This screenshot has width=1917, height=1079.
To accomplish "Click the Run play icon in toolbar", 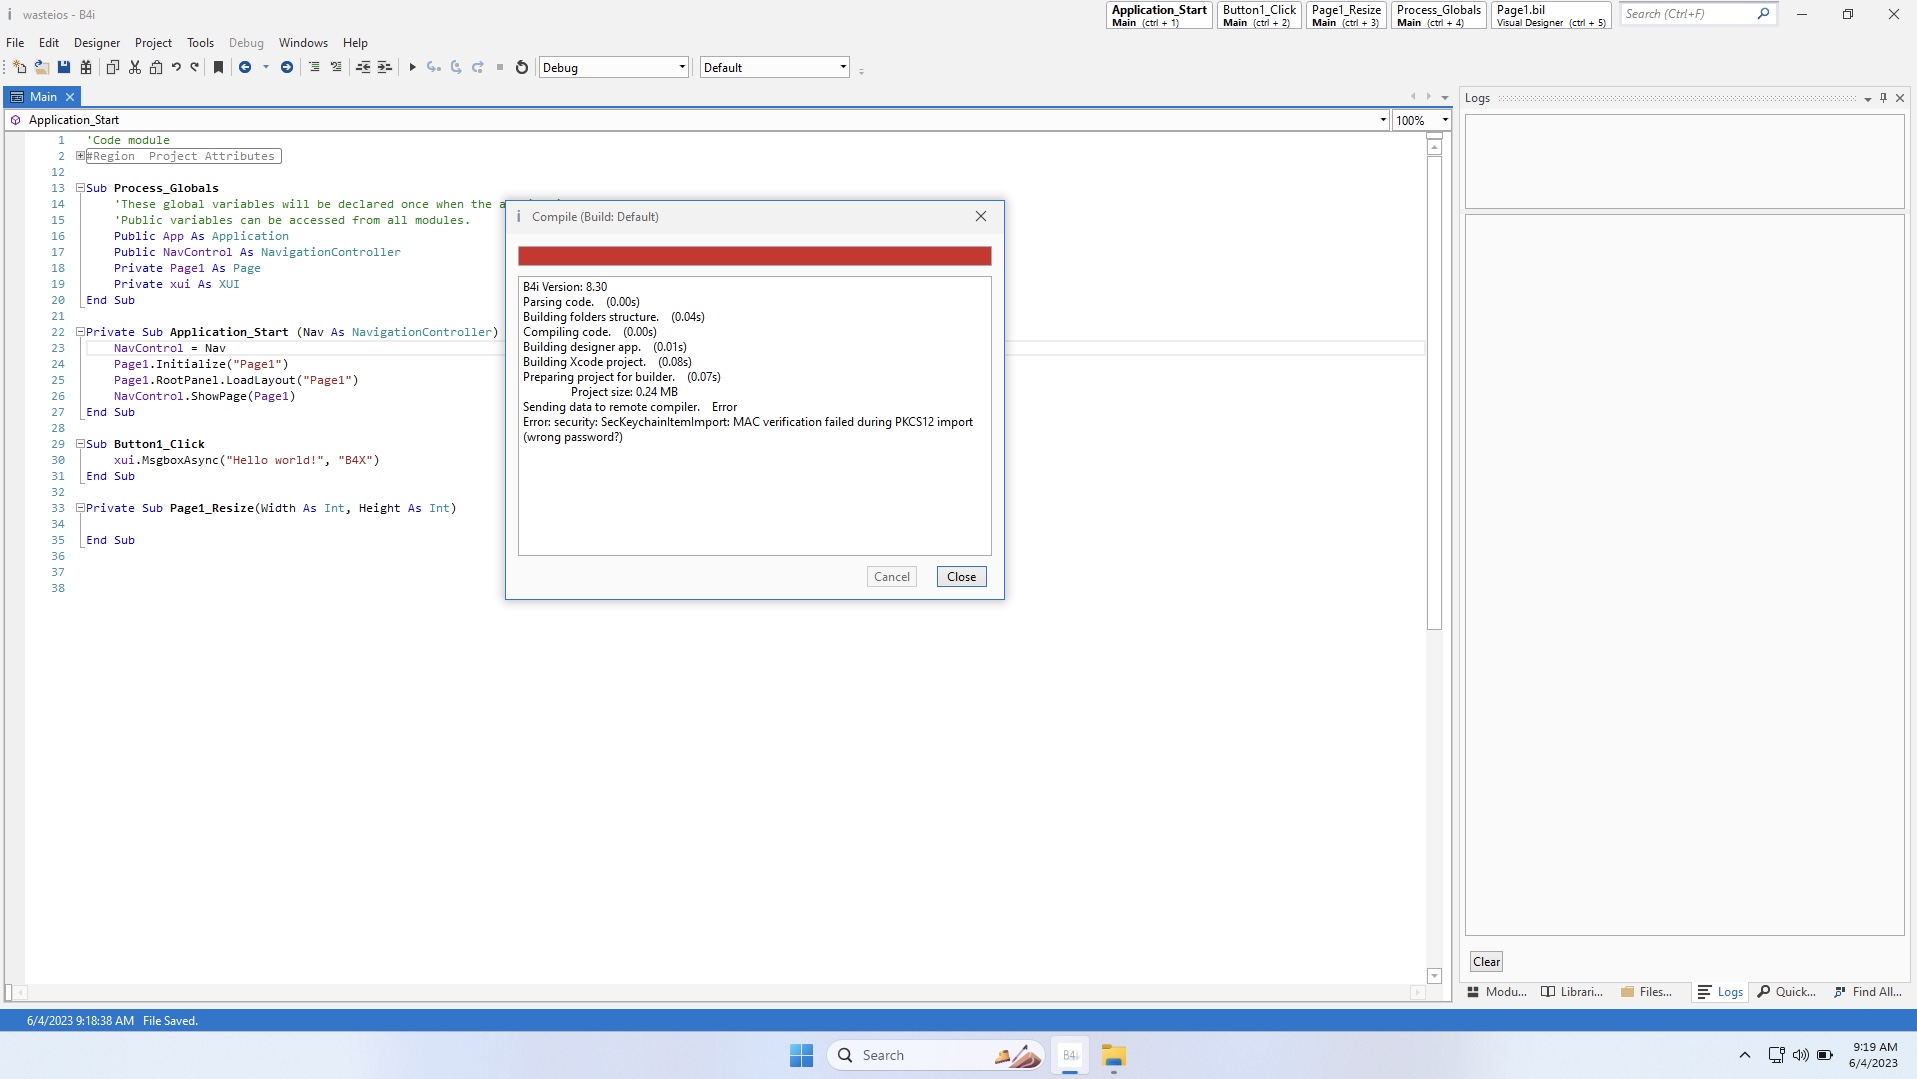I will coord(412,67).
